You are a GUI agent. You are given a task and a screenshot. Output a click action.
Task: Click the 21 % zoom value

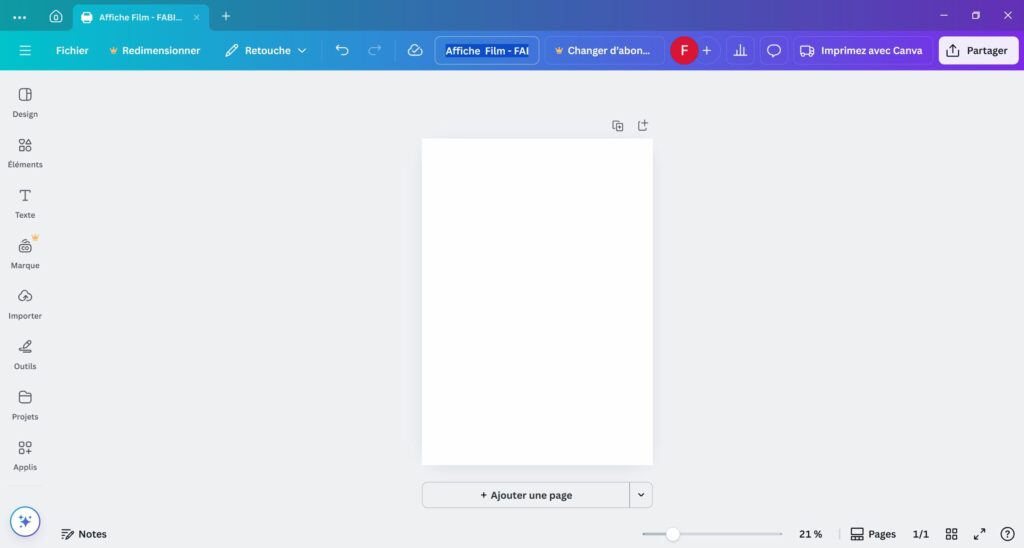click(x=810, y=534)
